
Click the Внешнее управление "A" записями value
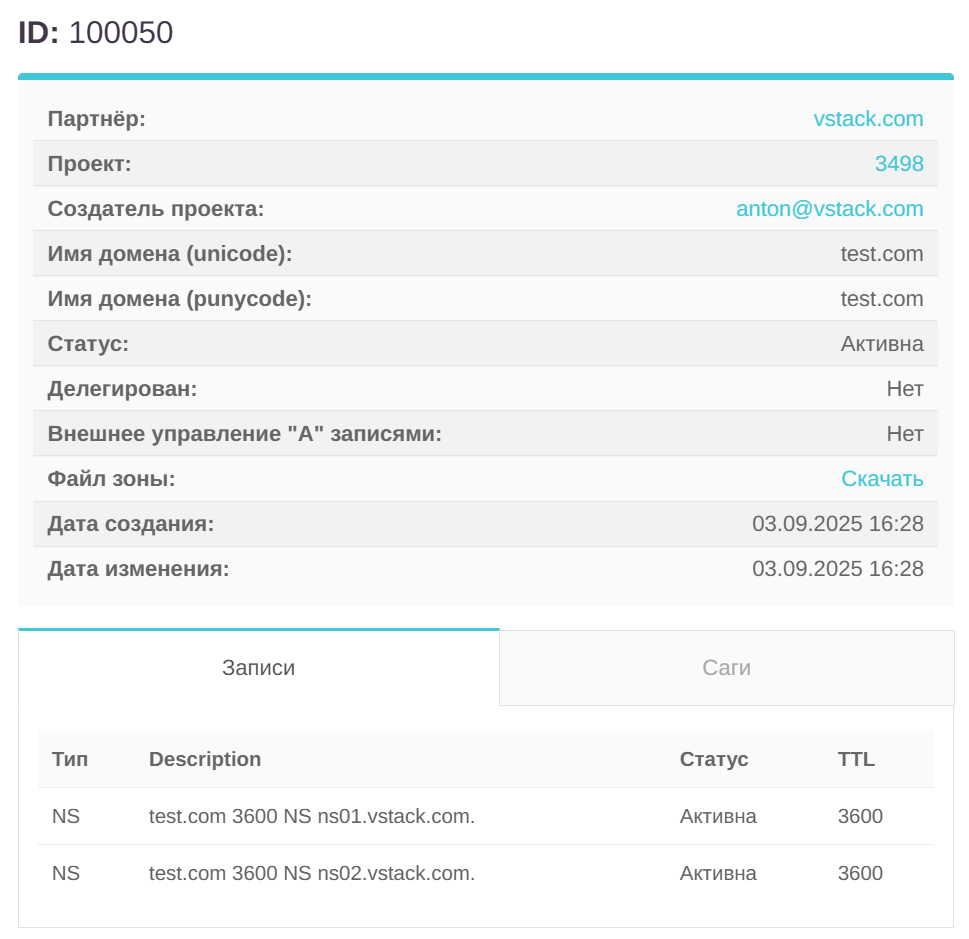point(904,434)
